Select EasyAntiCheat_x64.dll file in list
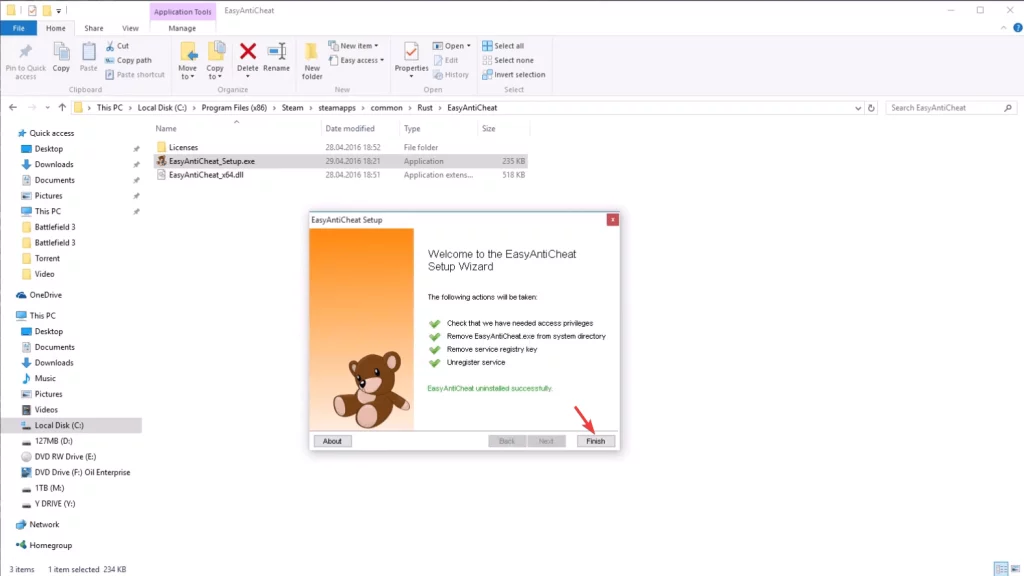The image size is (1024, 576). (x=206, y=174)
